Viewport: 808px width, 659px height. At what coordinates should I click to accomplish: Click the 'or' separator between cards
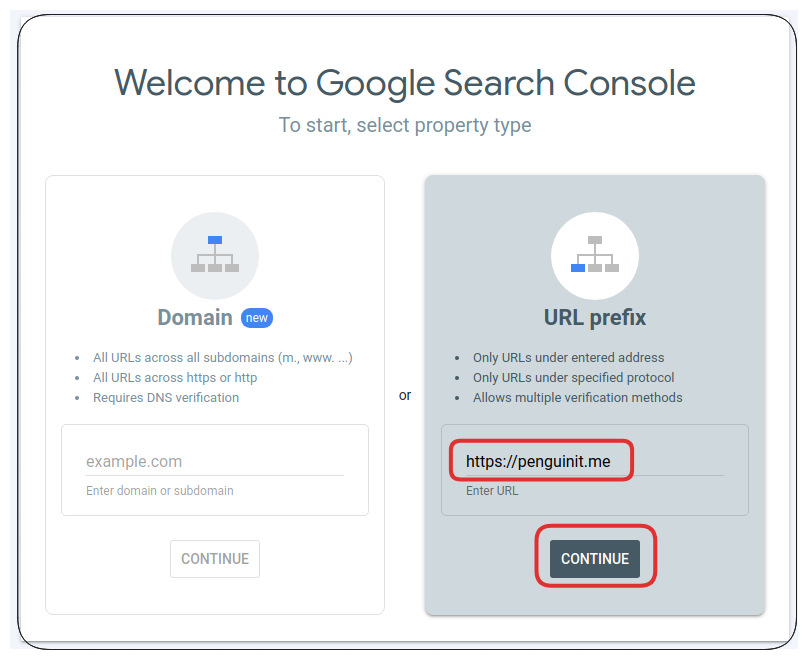click(405, 395)
